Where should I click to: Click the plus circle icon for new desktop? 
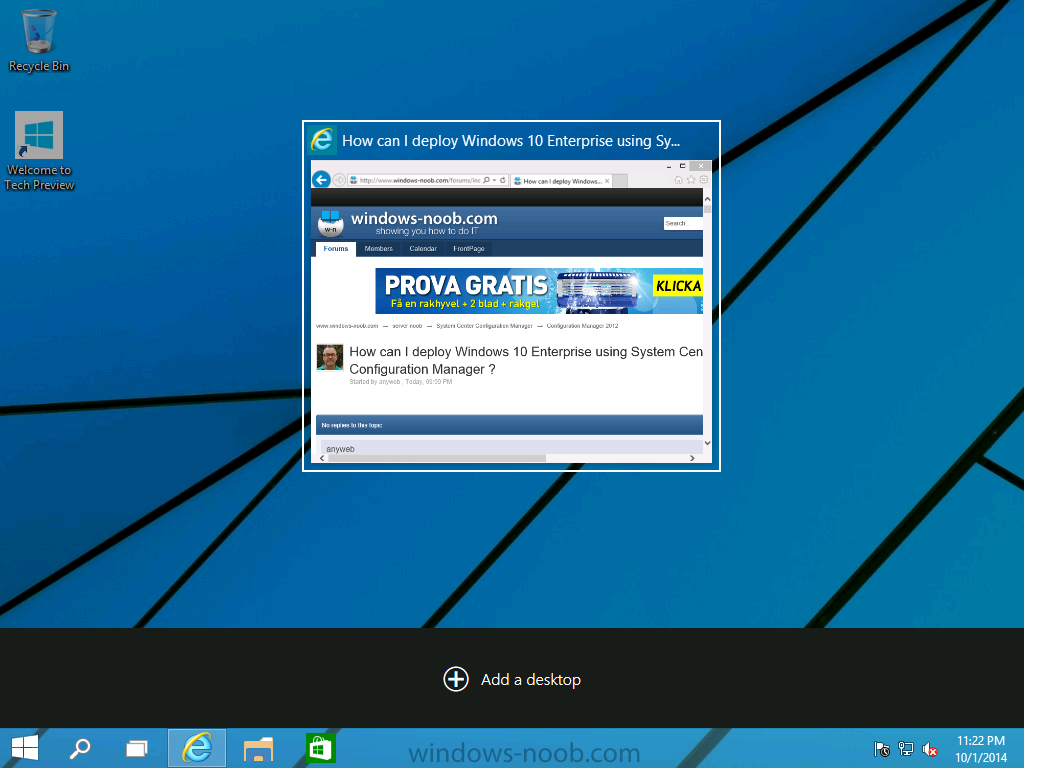pos(456,679)
